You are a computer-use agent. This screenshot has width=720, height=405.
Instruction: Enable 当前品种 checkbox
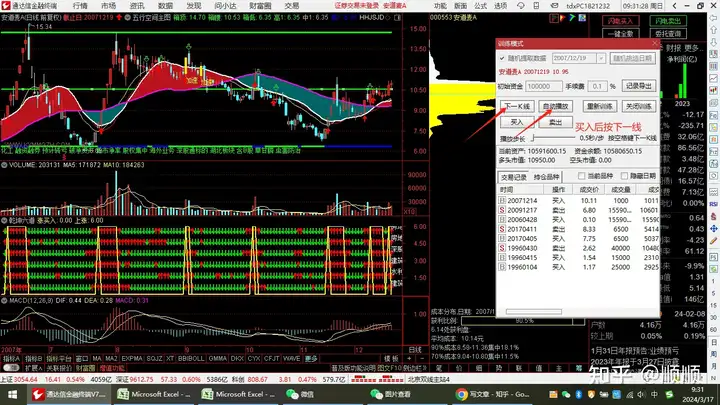581,176
